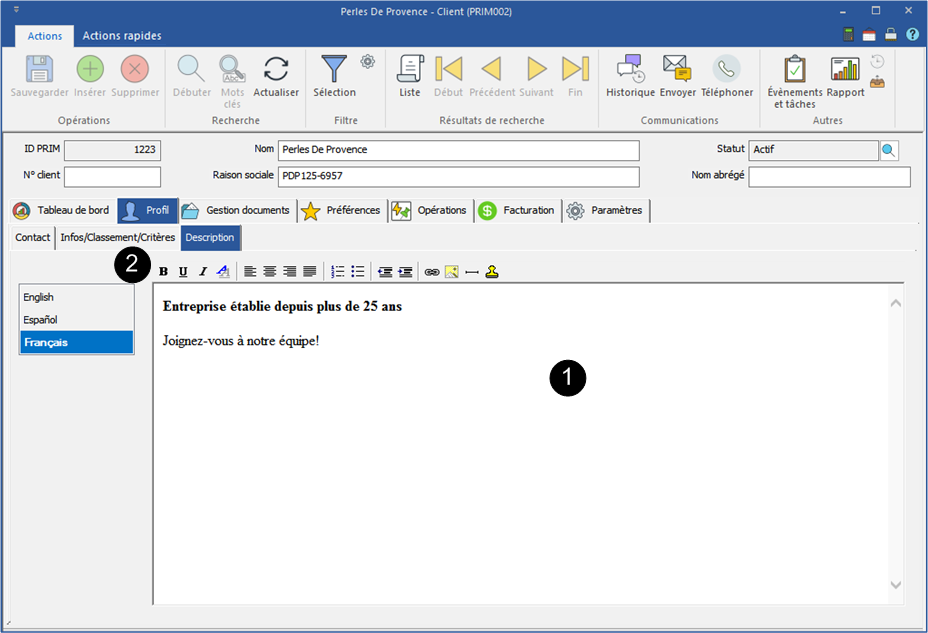Click the inbox tray archive icon
The width and height of the screenshot is (928, 633).
tap(877, 82)
